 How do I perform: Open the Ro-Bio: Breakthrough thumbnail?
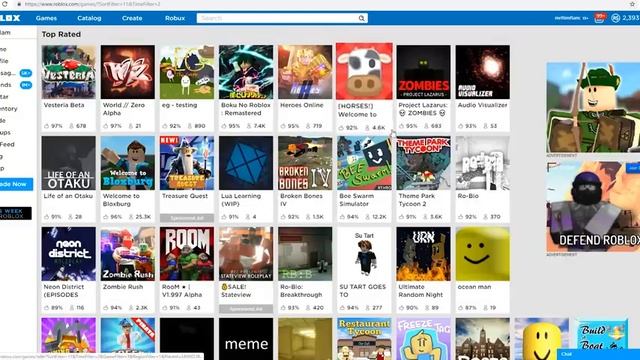pos(305,254)
